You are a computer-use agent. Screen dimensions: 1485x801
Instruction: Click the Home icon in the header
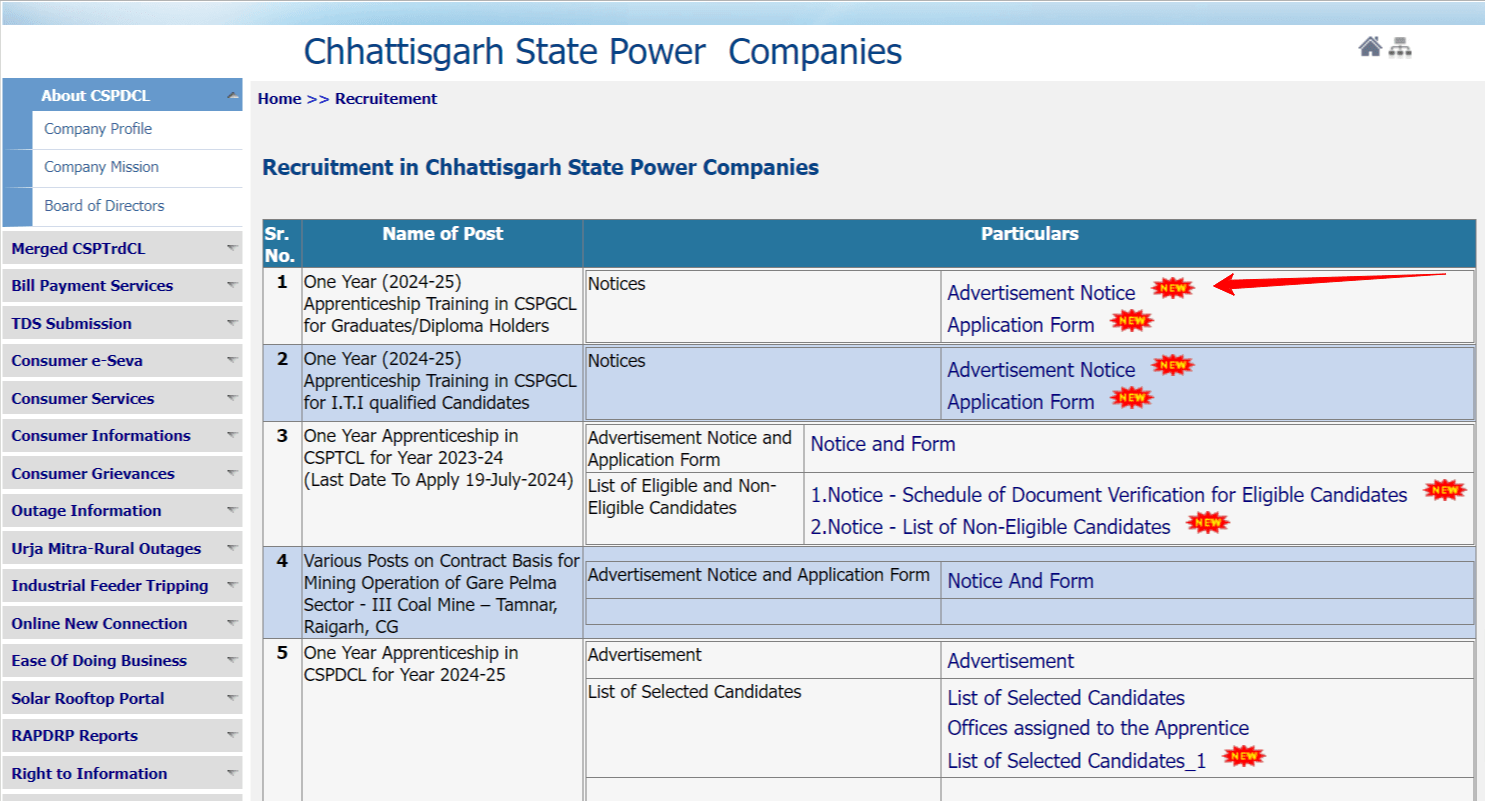point(1369,47)
